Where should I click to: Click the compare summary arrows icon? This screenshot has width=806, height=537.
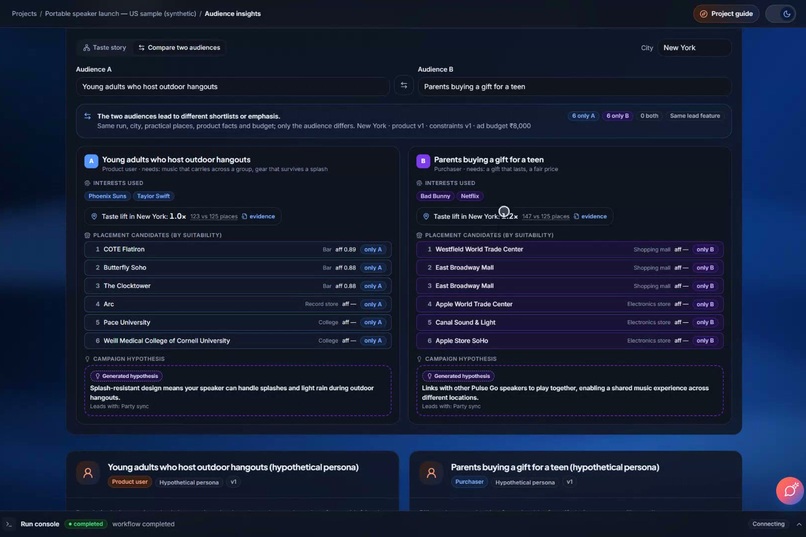pyautogui.click(x=87, y=117)
